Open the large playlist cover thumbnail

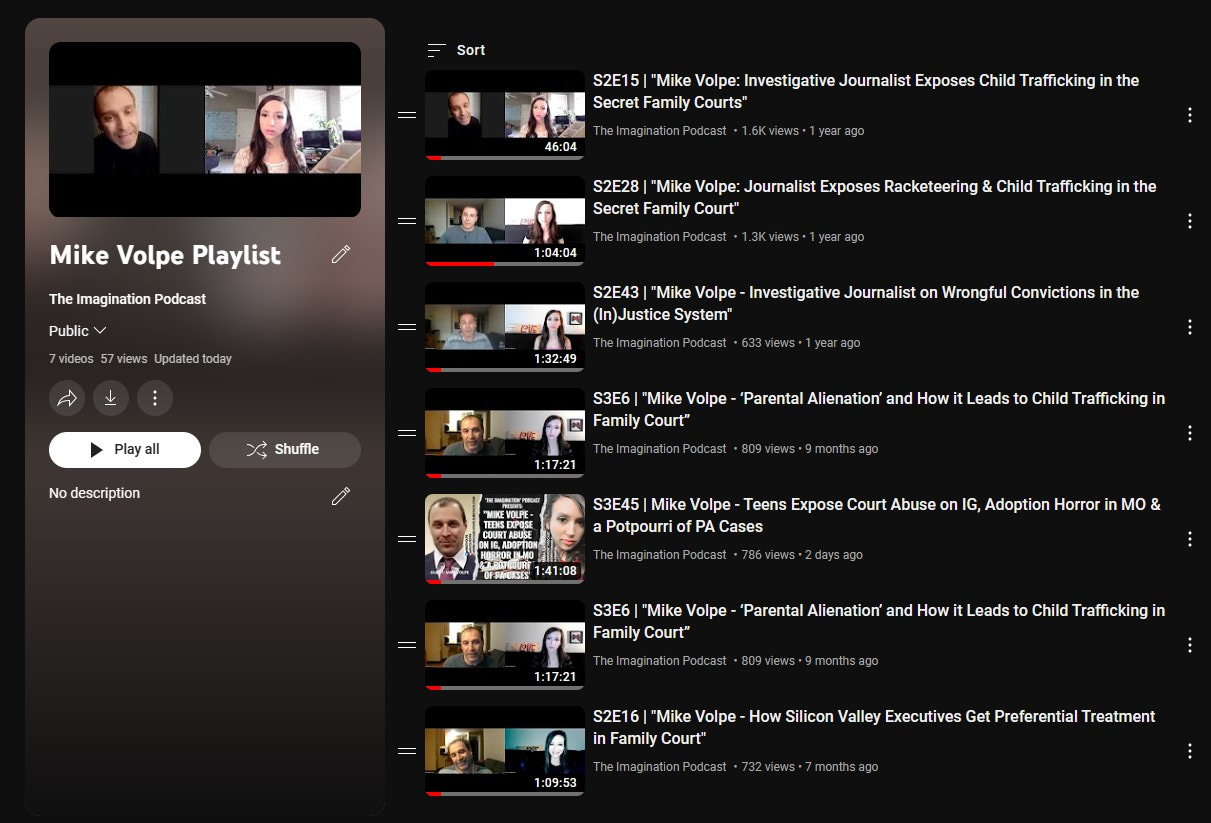tap(205, 129)
